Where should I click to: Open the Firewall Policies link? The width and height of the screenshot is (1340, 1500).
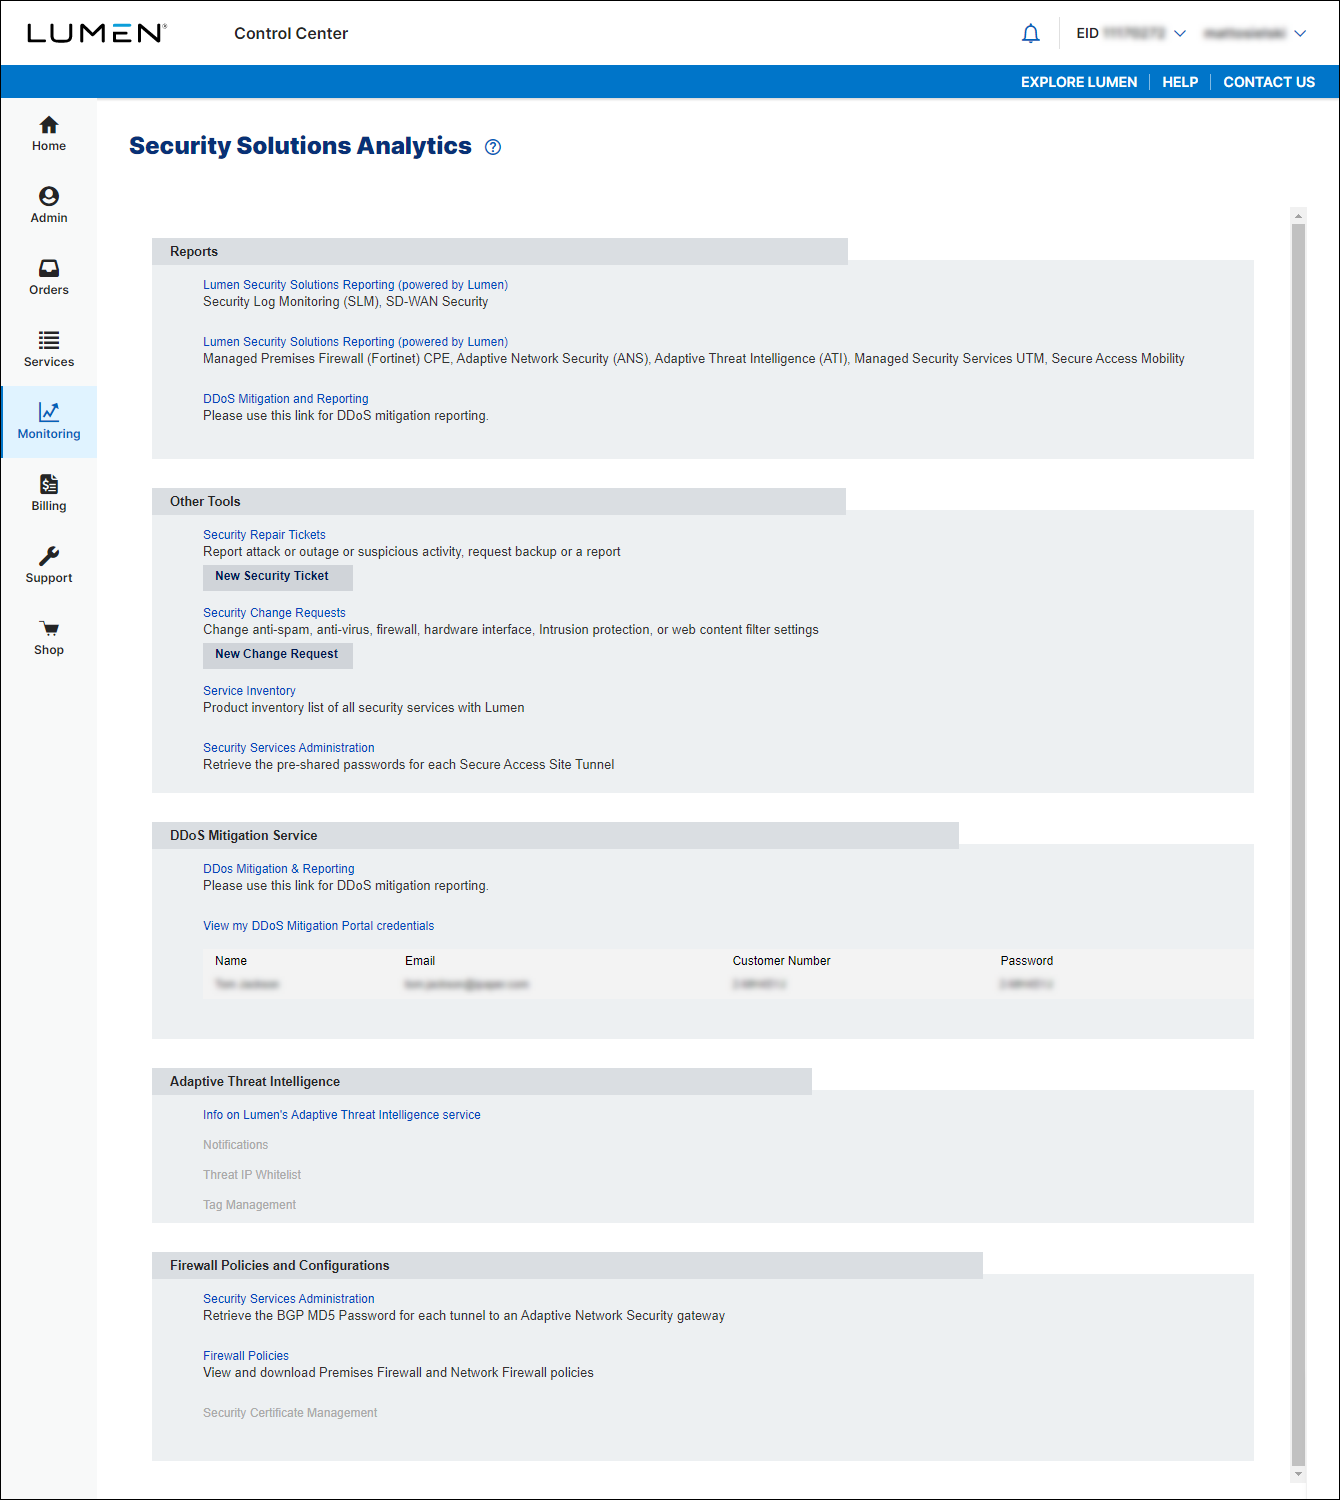(246, 1356)
